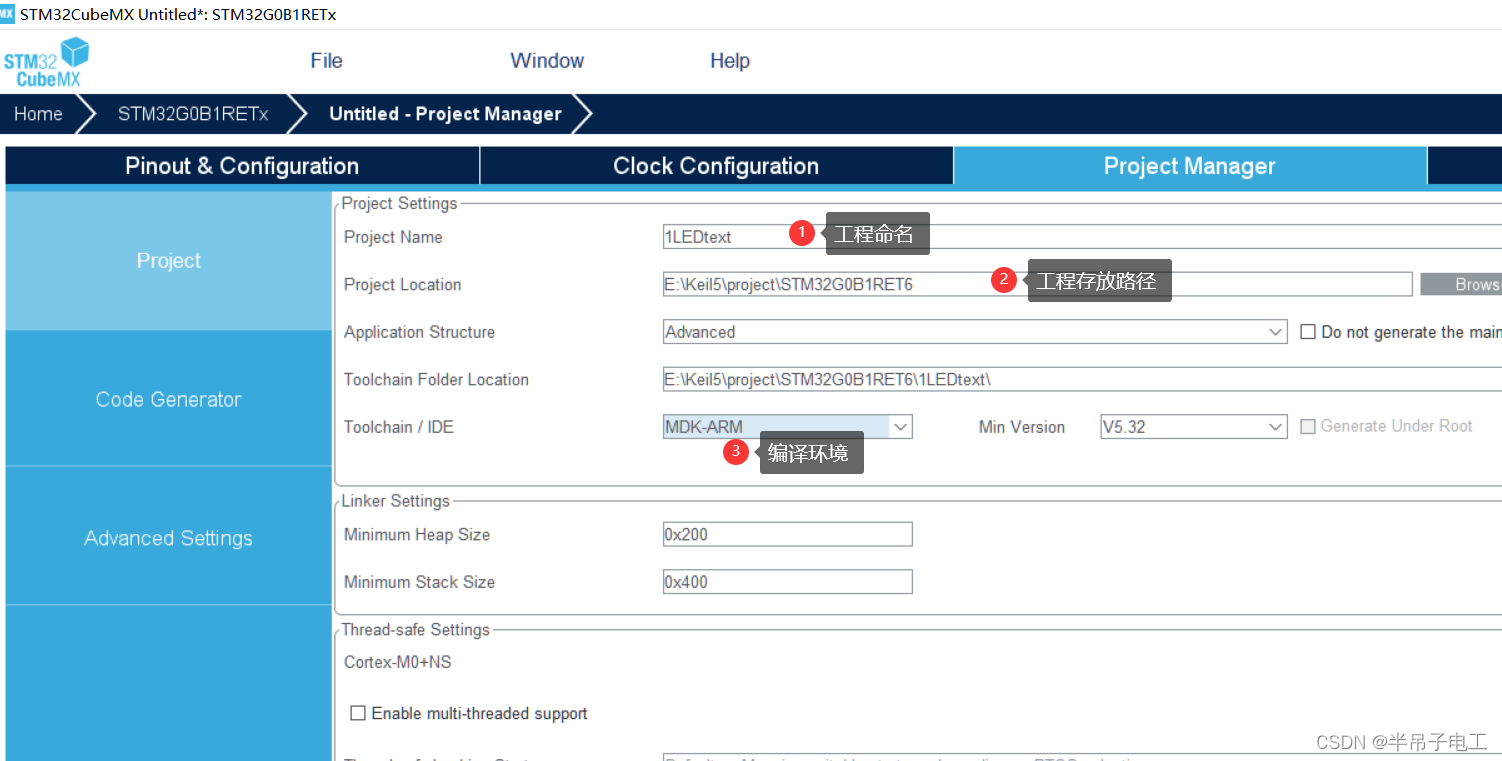Click the Toolchain Folder Location field
Screen dimensions: 1502x761
(1082, 379)
